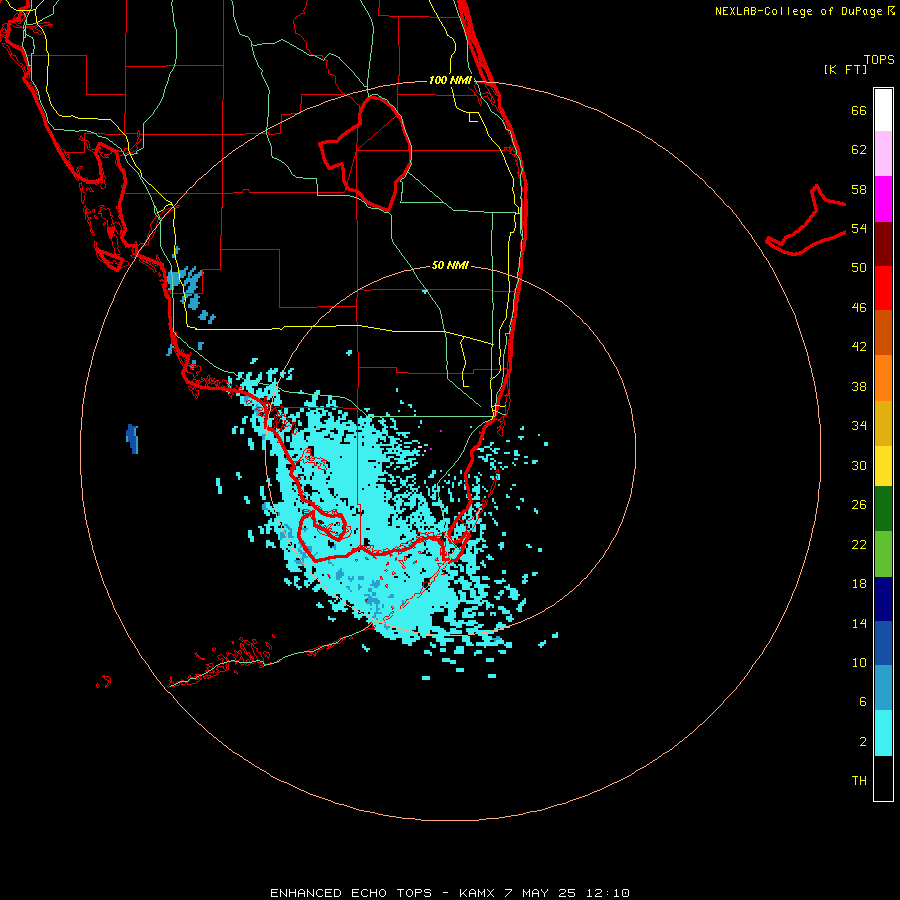Click the dark green swatch in the color scale
900x900 pixels.
[x=883, y=509]
